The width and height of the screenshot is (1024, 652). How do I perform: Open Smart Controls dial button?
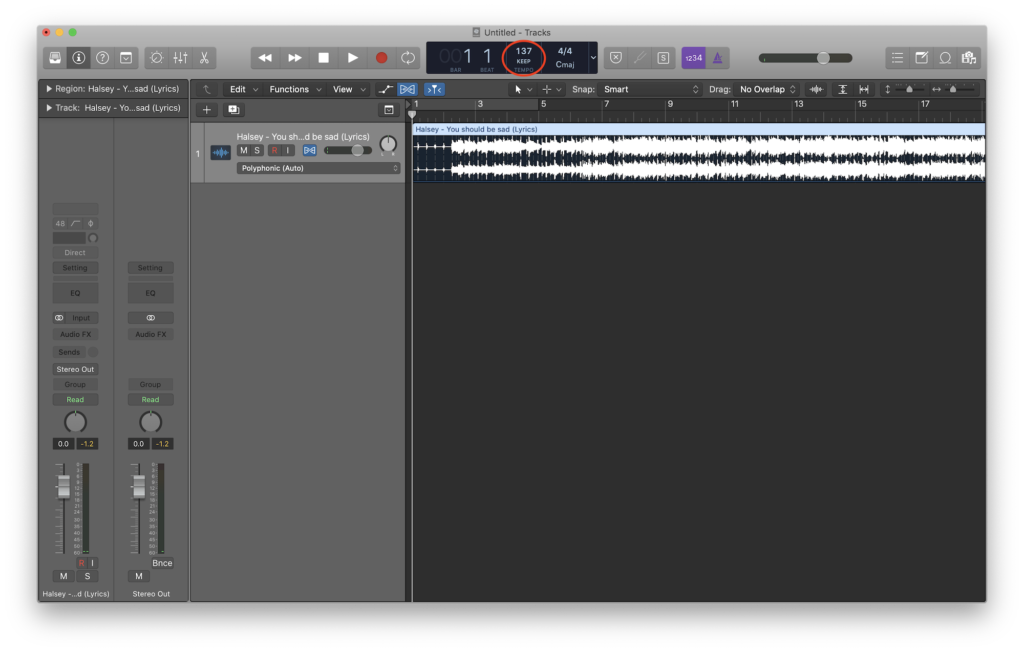157,58
